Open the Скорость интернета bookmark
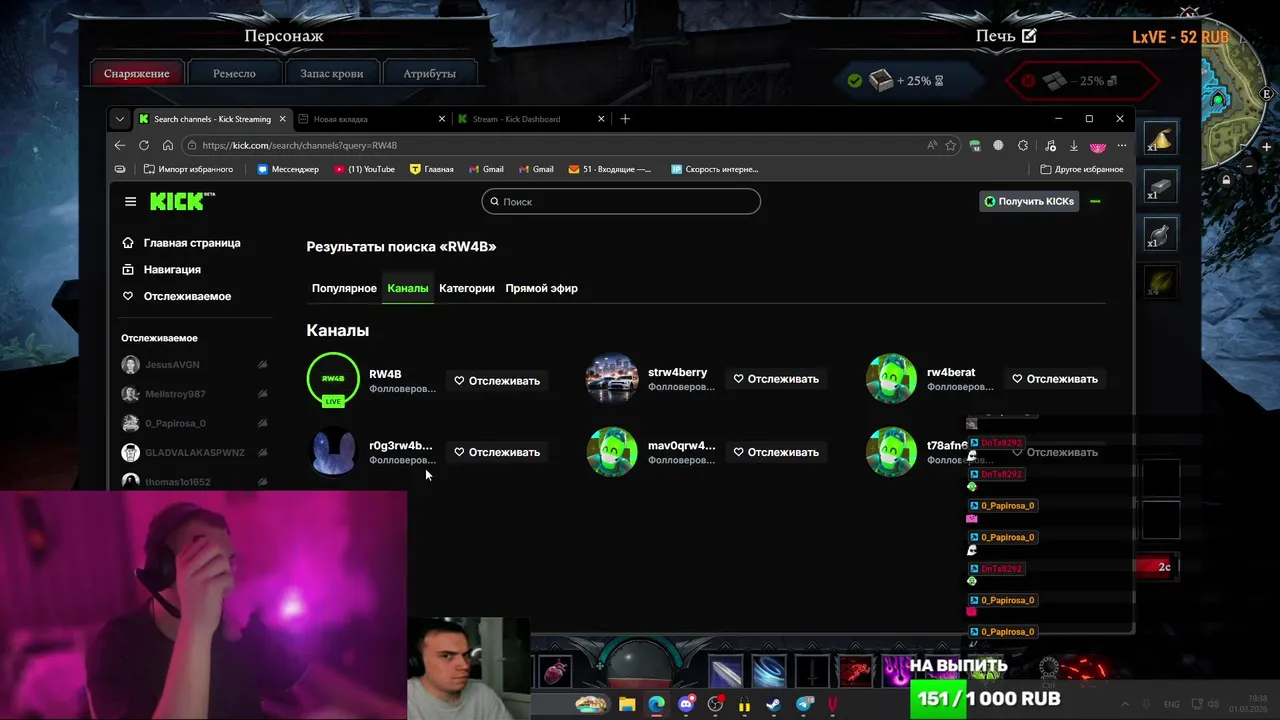1280x720 pixels. (x=715, y=169)
